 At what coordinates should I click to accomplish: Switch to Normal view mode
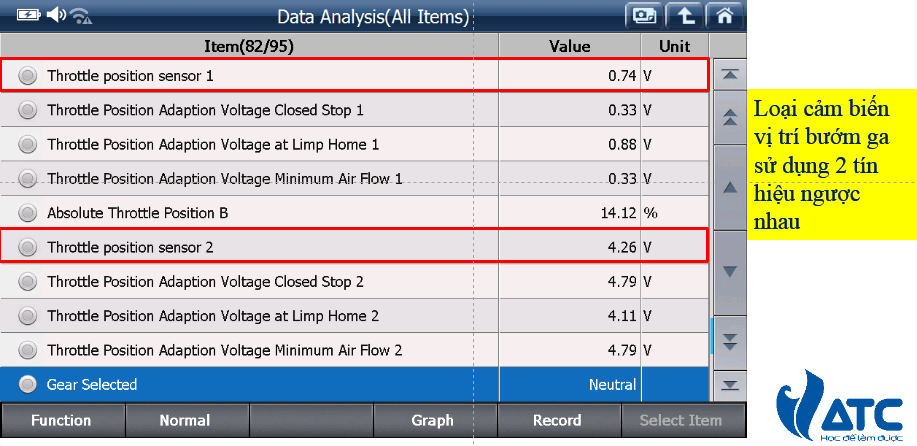[185, 421]
